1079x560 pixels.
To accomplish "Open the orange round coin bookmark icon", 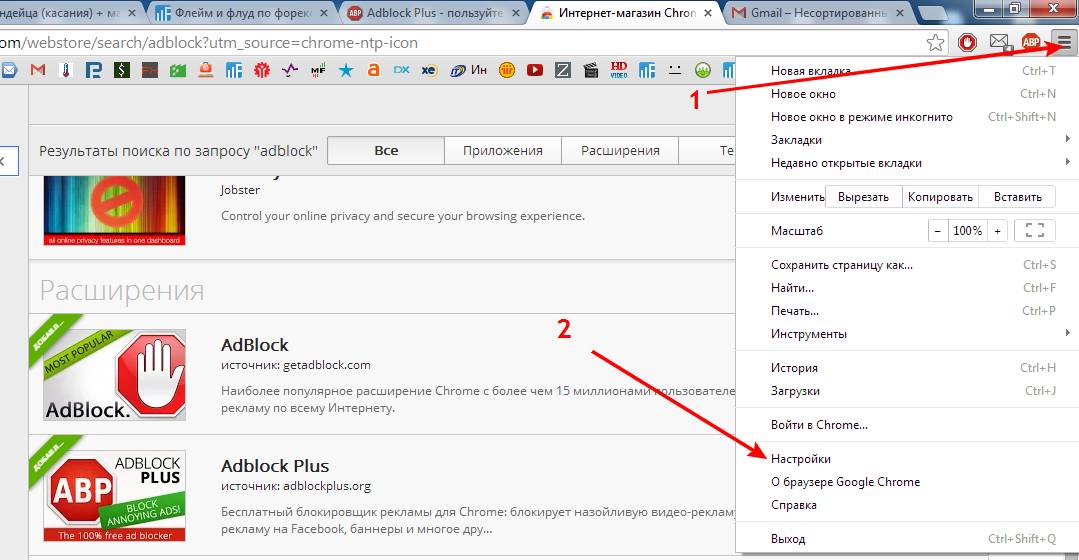I will click(x=506, y=70).
